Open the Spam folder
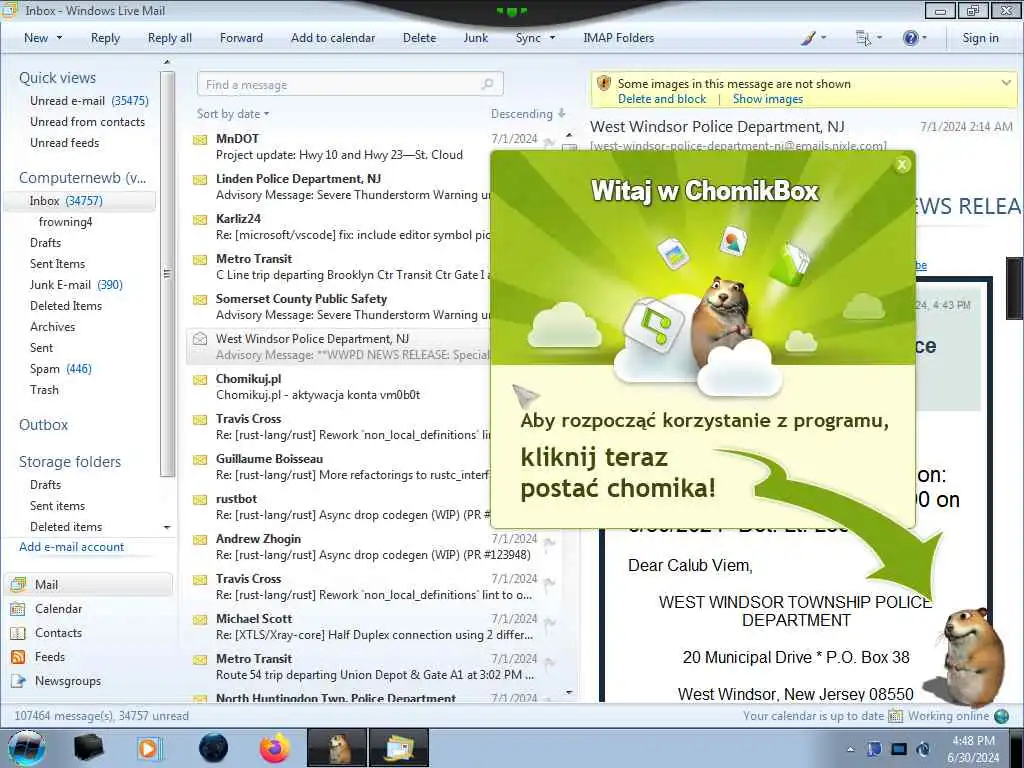 pyautogui.click(x=61, y=368)
